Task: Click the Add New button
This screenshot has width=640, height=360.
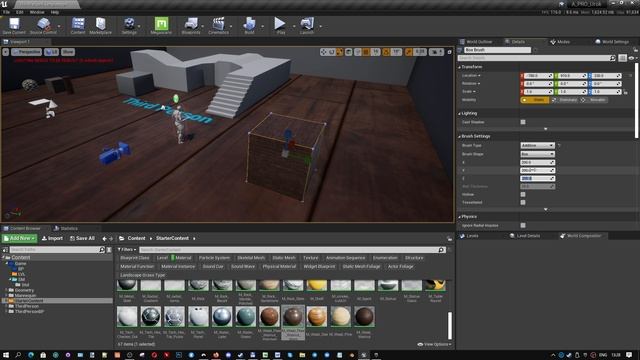Action: [x=20, y=238]
